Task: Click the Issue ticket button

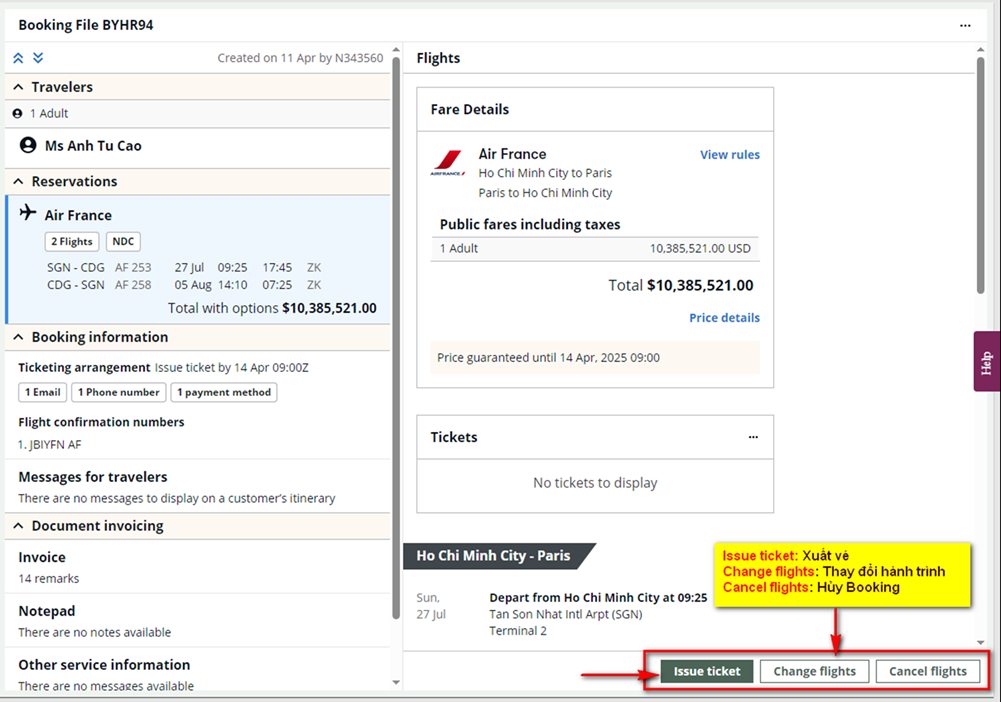Action: 707,671
